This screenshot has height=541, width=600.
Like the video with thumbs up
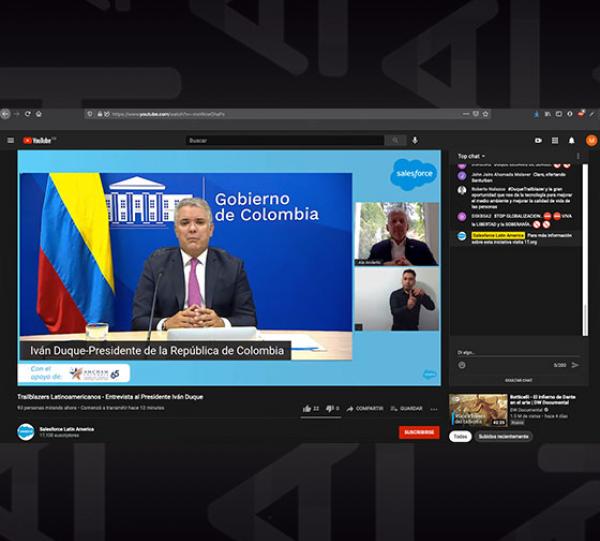pos(309,408)
